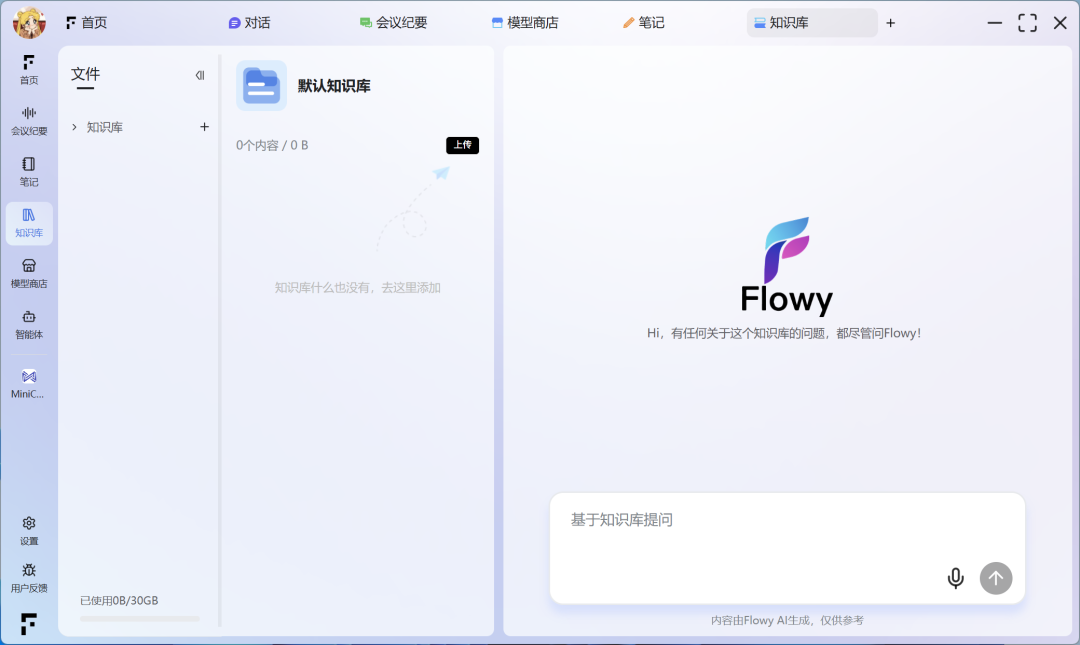
Task: Click the 上传 upload button
Action: 462,145
